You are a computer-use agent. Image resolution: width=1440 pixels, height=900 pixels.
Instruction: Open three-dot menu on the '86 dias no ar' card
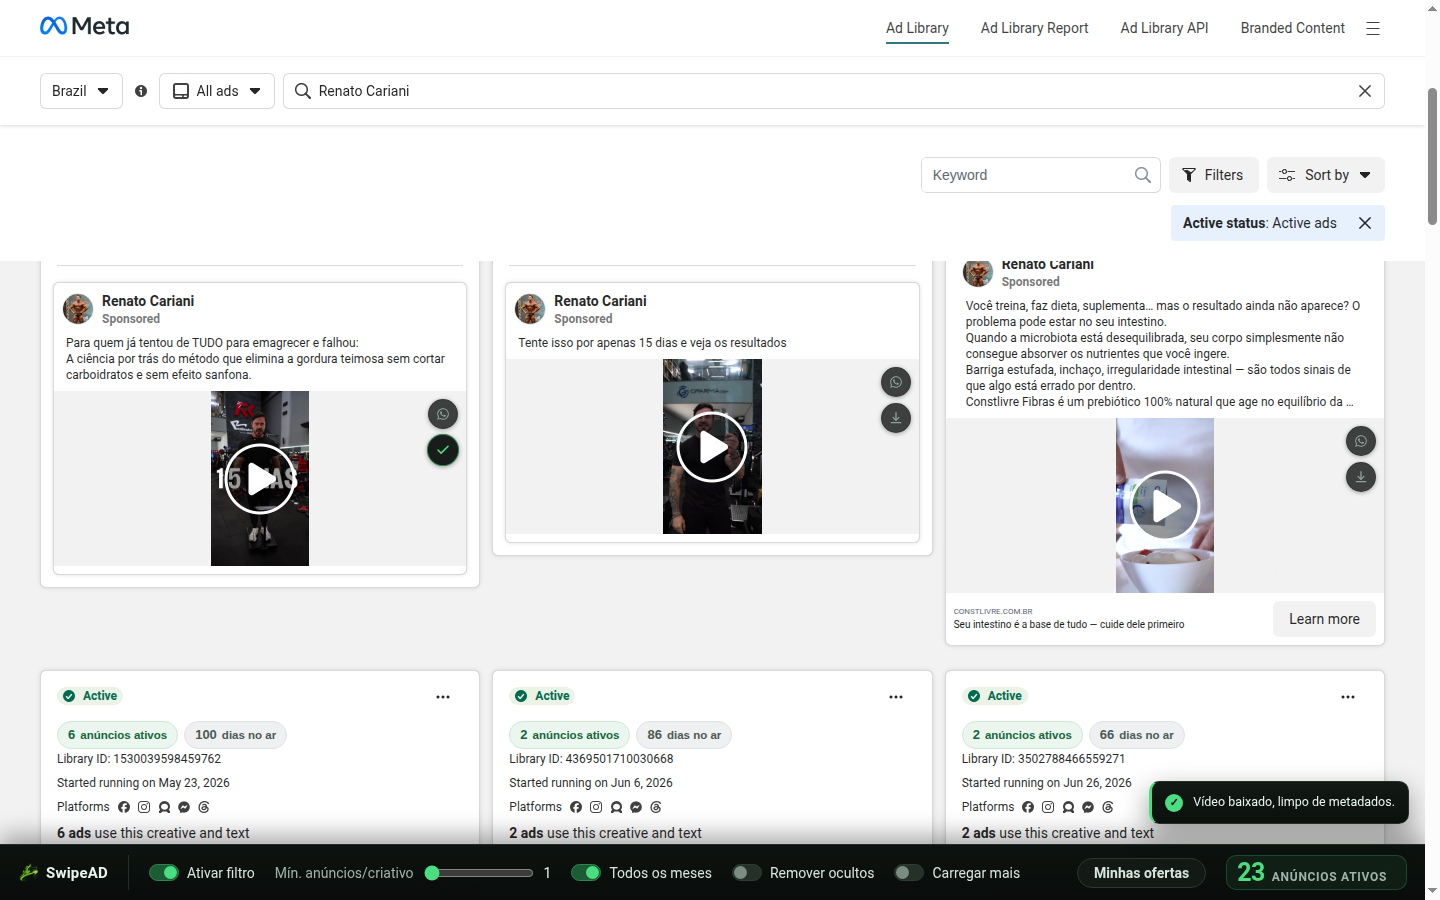896,697
